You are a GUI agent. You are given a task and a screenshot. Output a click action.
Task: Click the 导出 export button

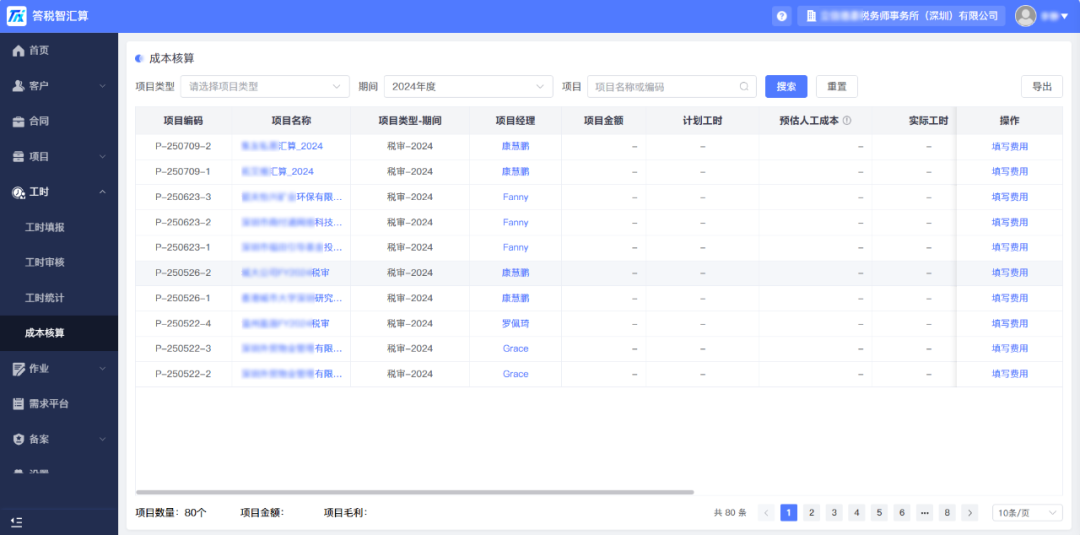point(1041,87)
